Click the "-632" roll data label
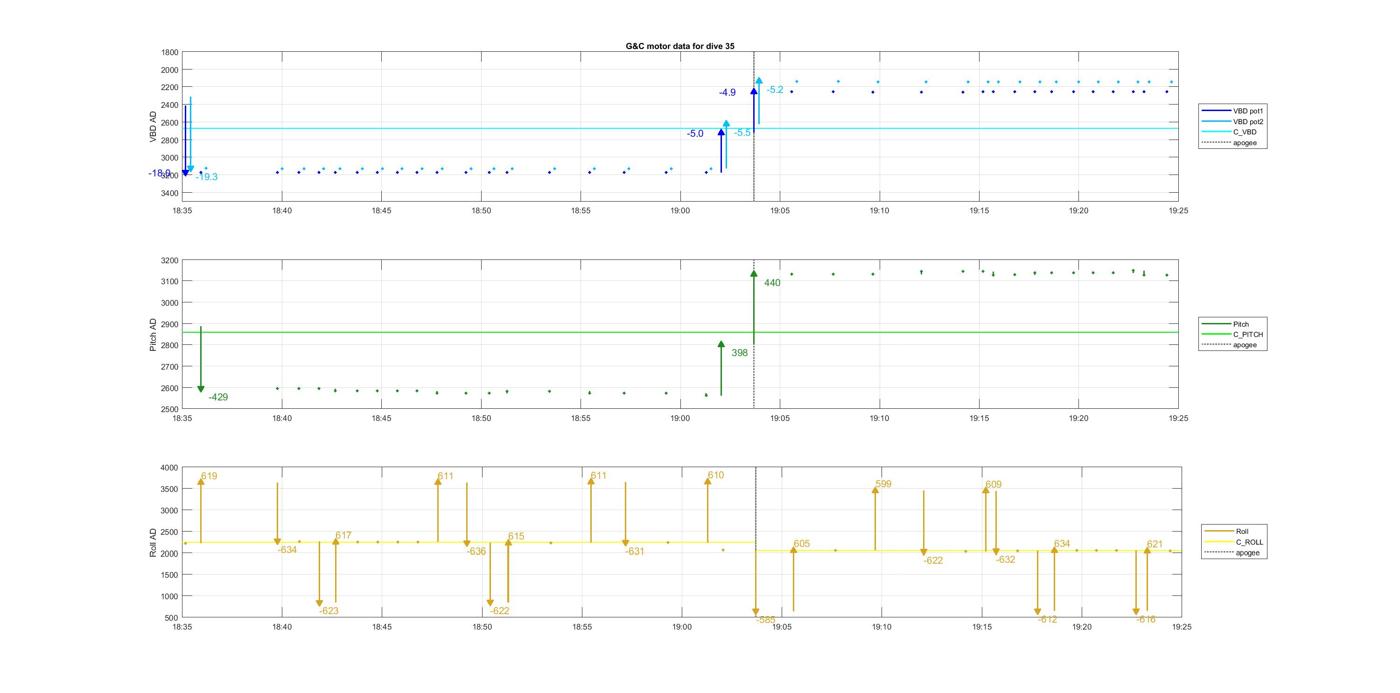 [x=1005, y=560]
